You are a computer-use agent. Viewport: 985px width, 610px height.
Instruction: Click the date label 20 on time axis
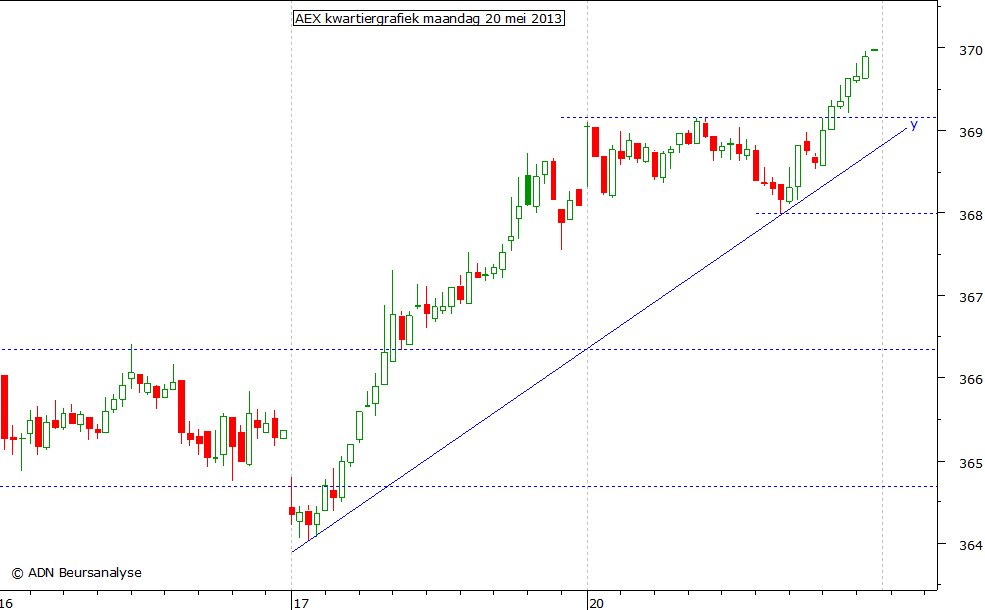tap(597, 604)
